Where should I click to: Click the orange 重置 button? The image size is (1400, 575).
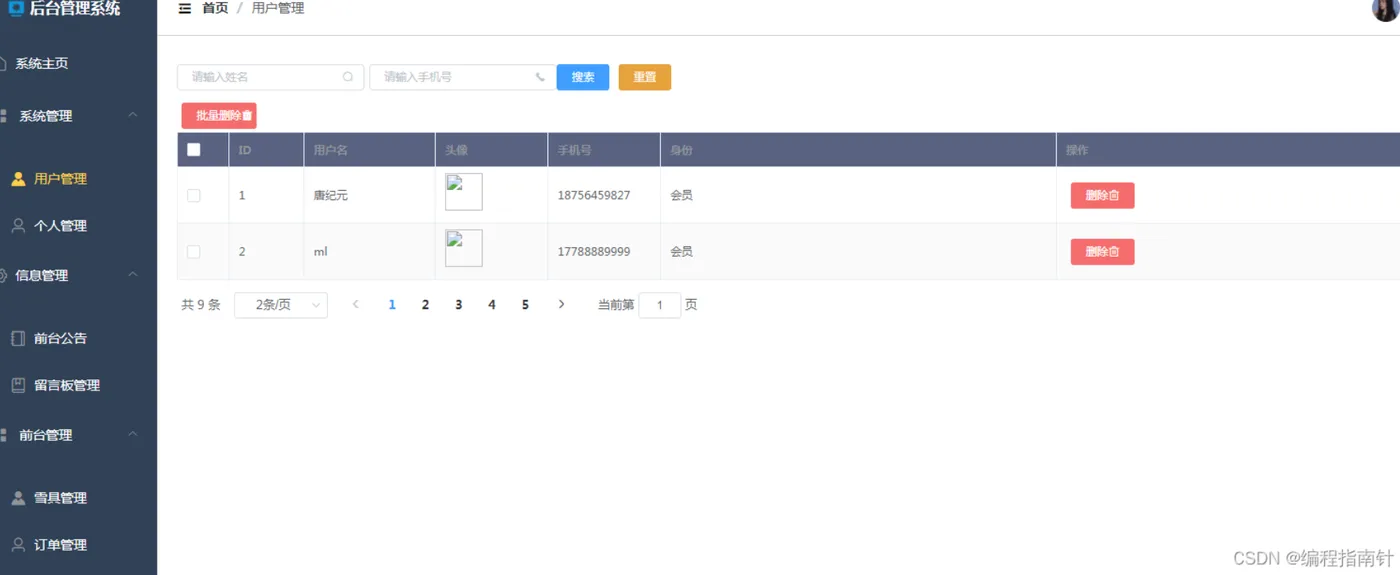(x=645, y=77)
